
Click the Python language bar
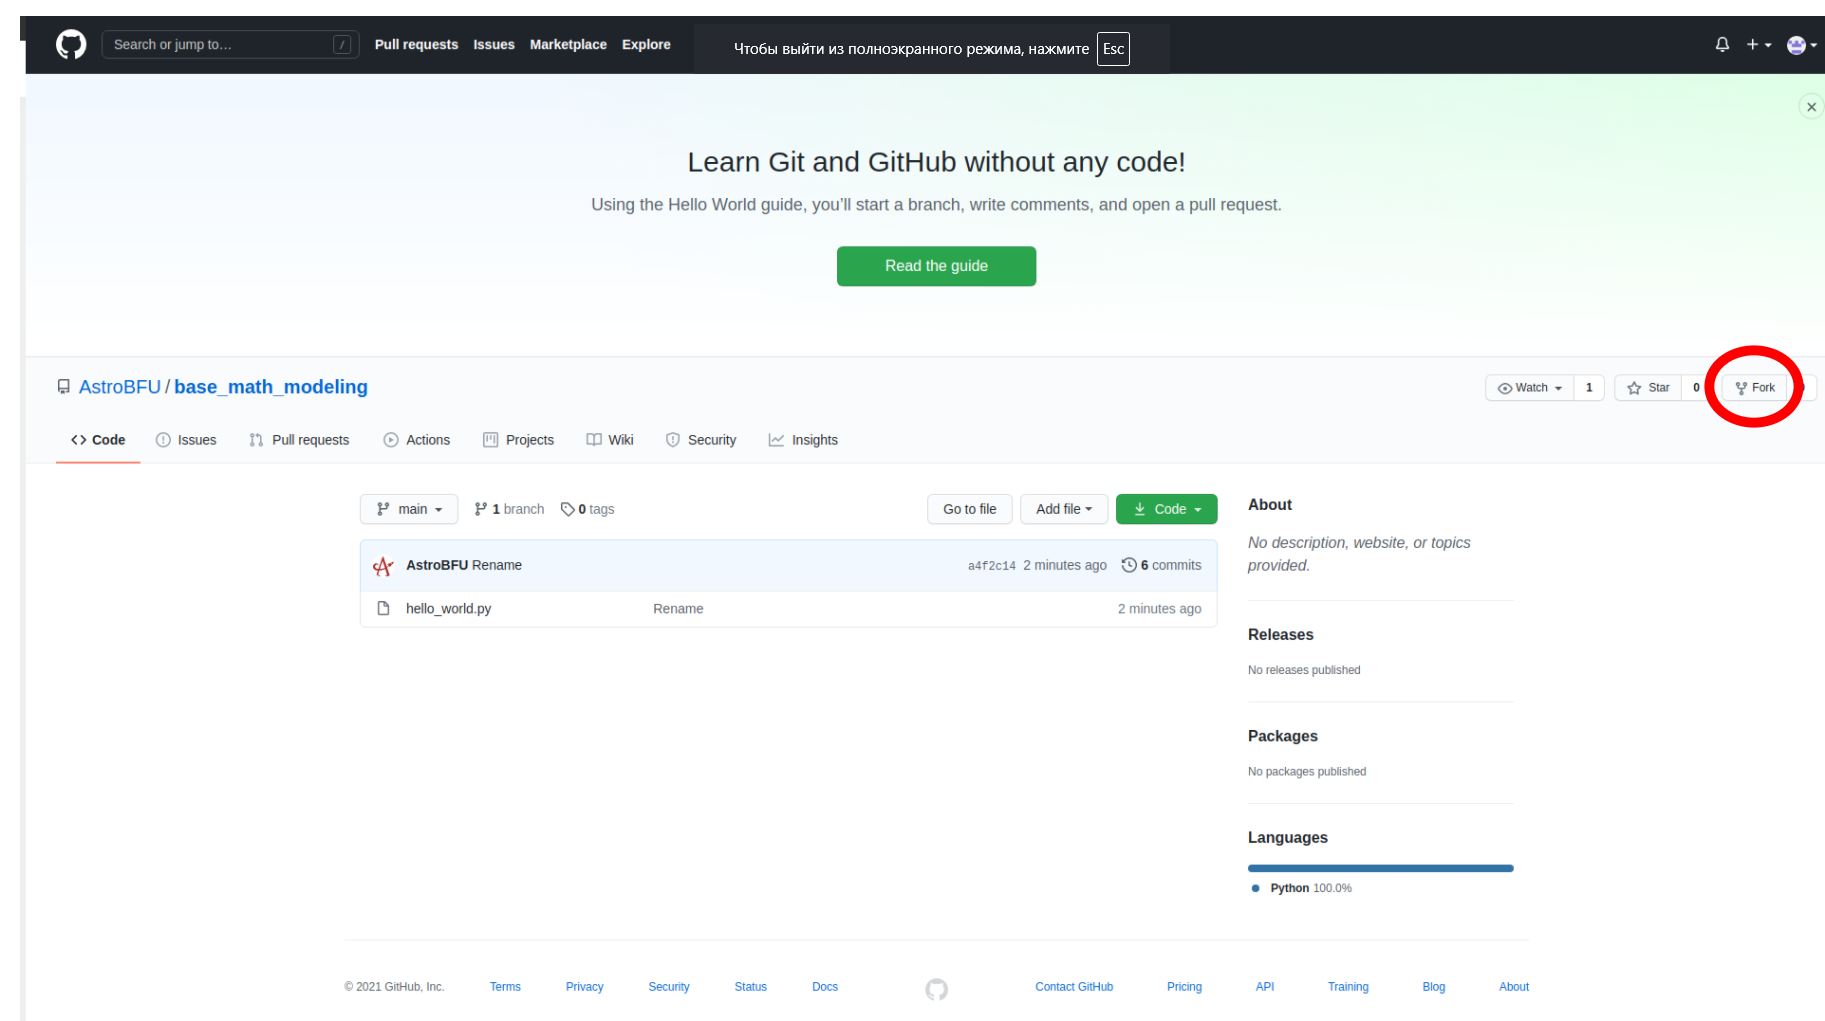tap(1380, 868)
